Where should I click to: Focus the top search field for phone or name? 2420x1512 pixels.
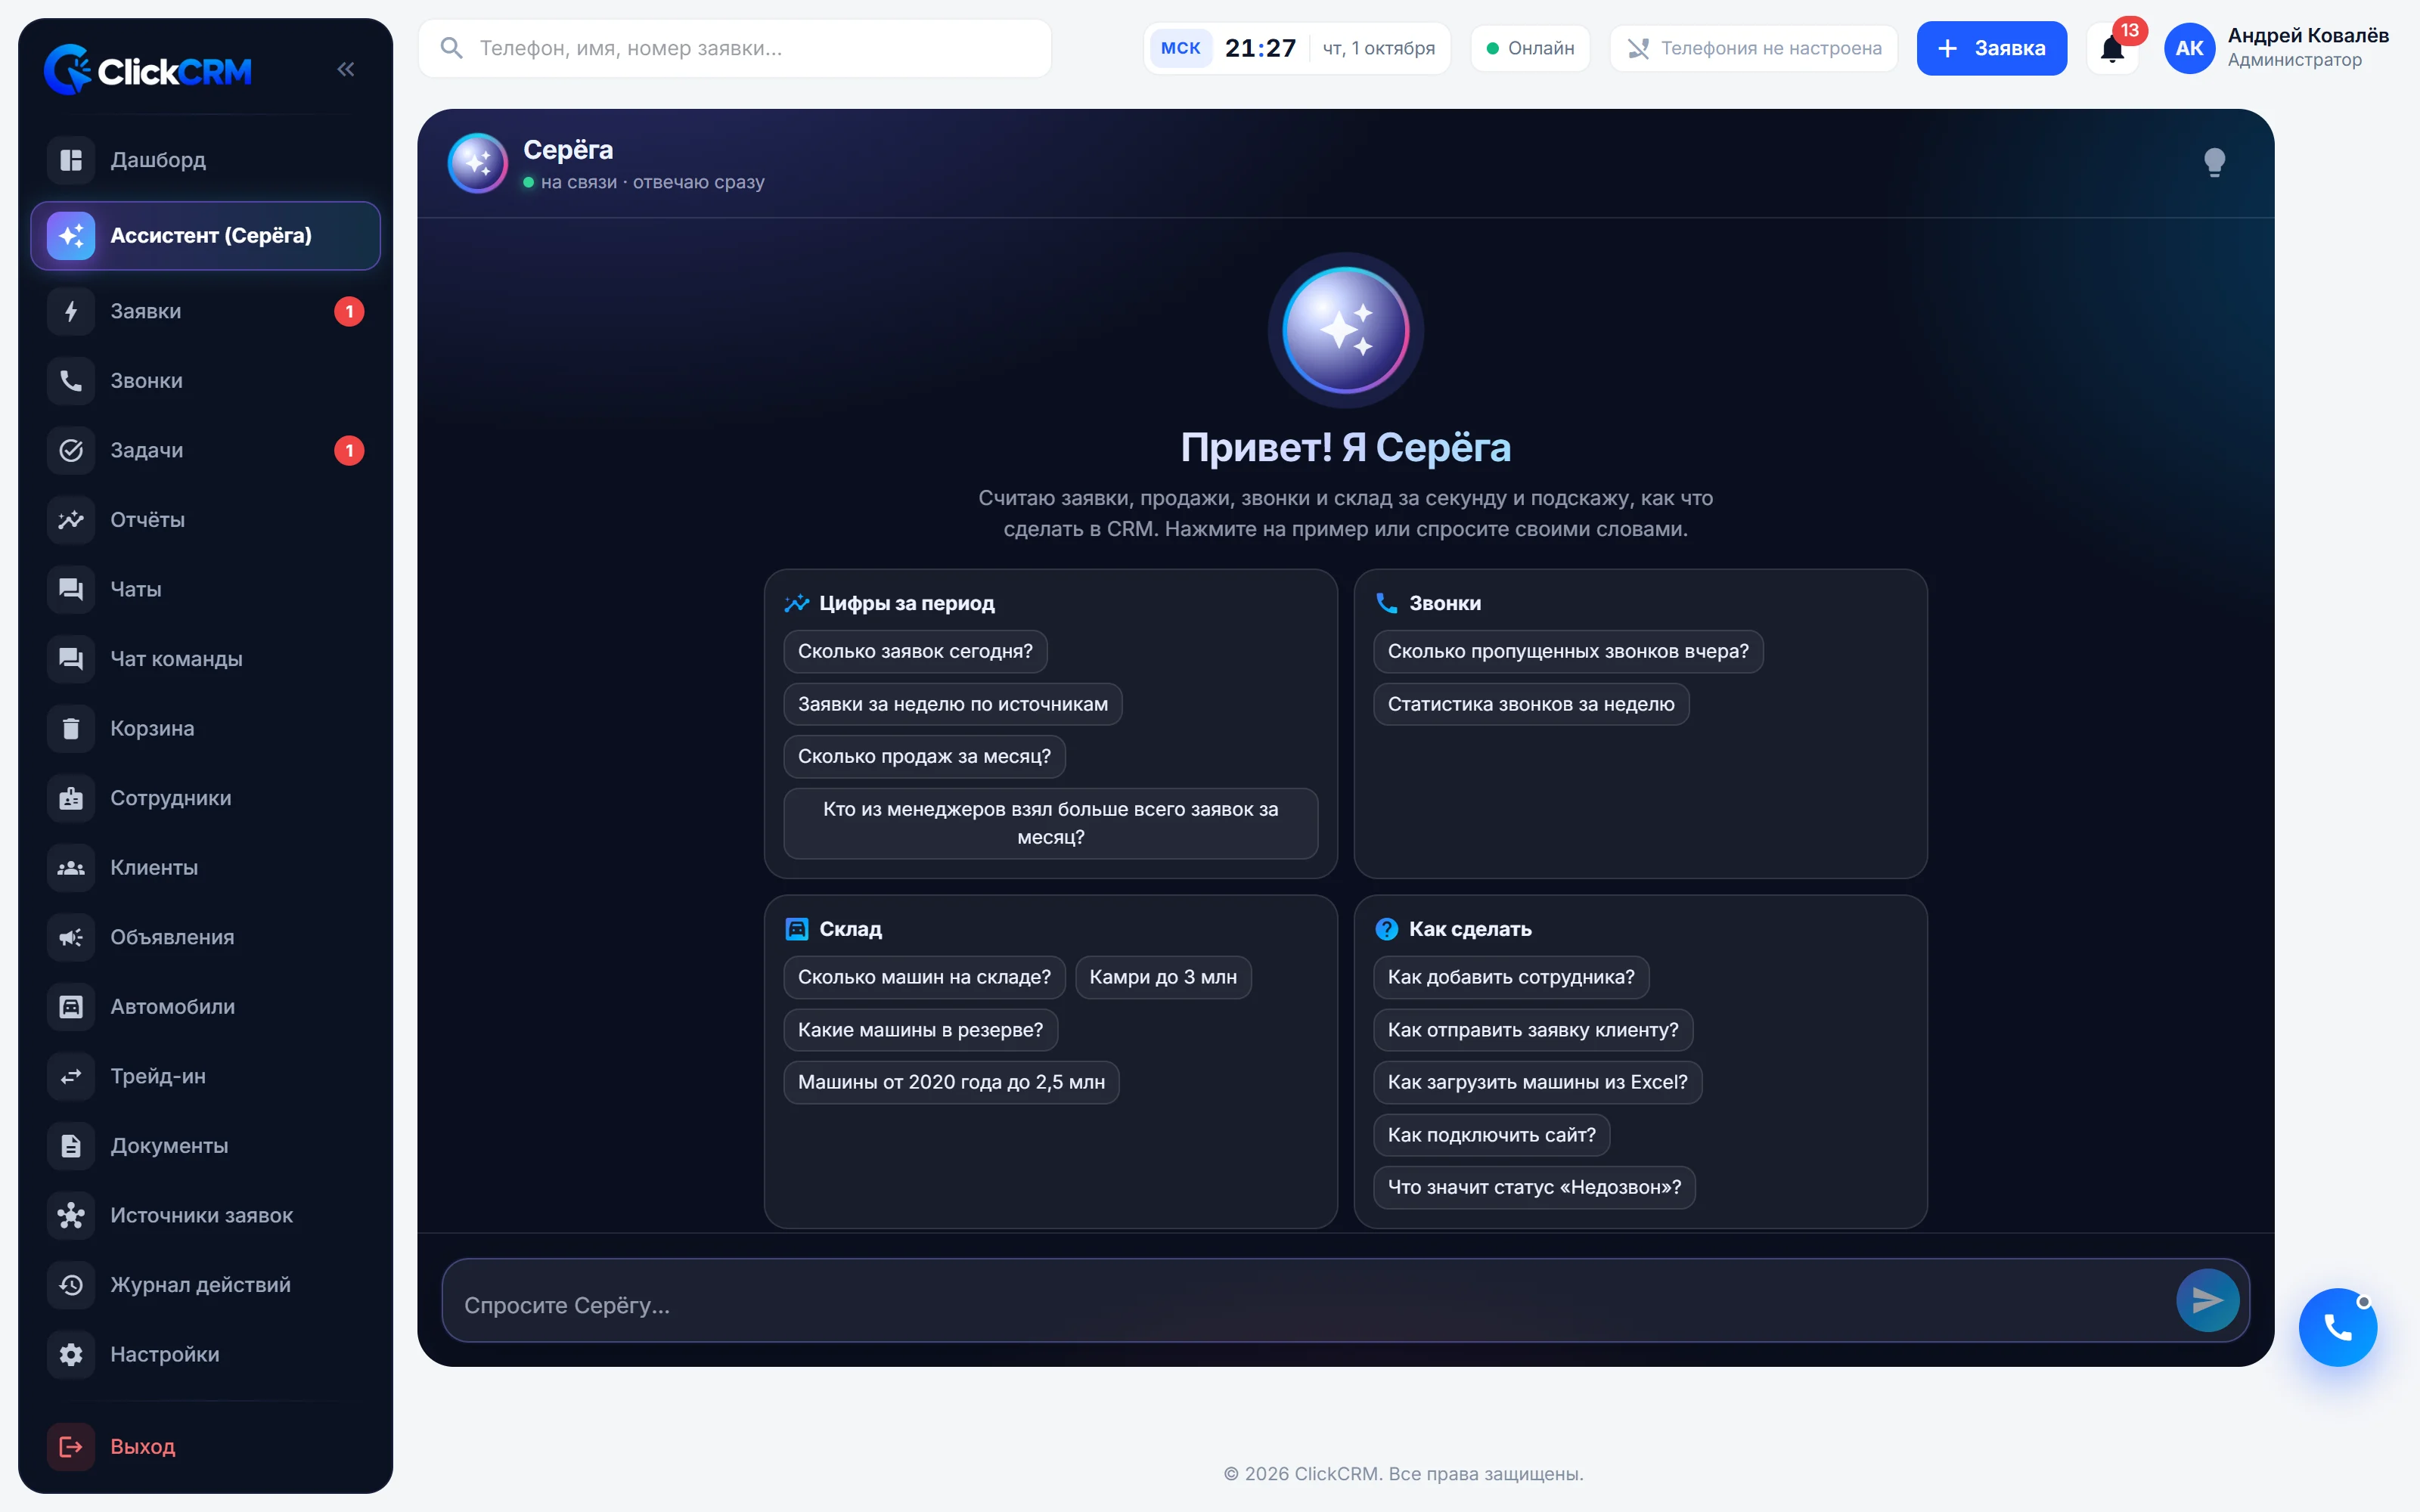point(734,48)
